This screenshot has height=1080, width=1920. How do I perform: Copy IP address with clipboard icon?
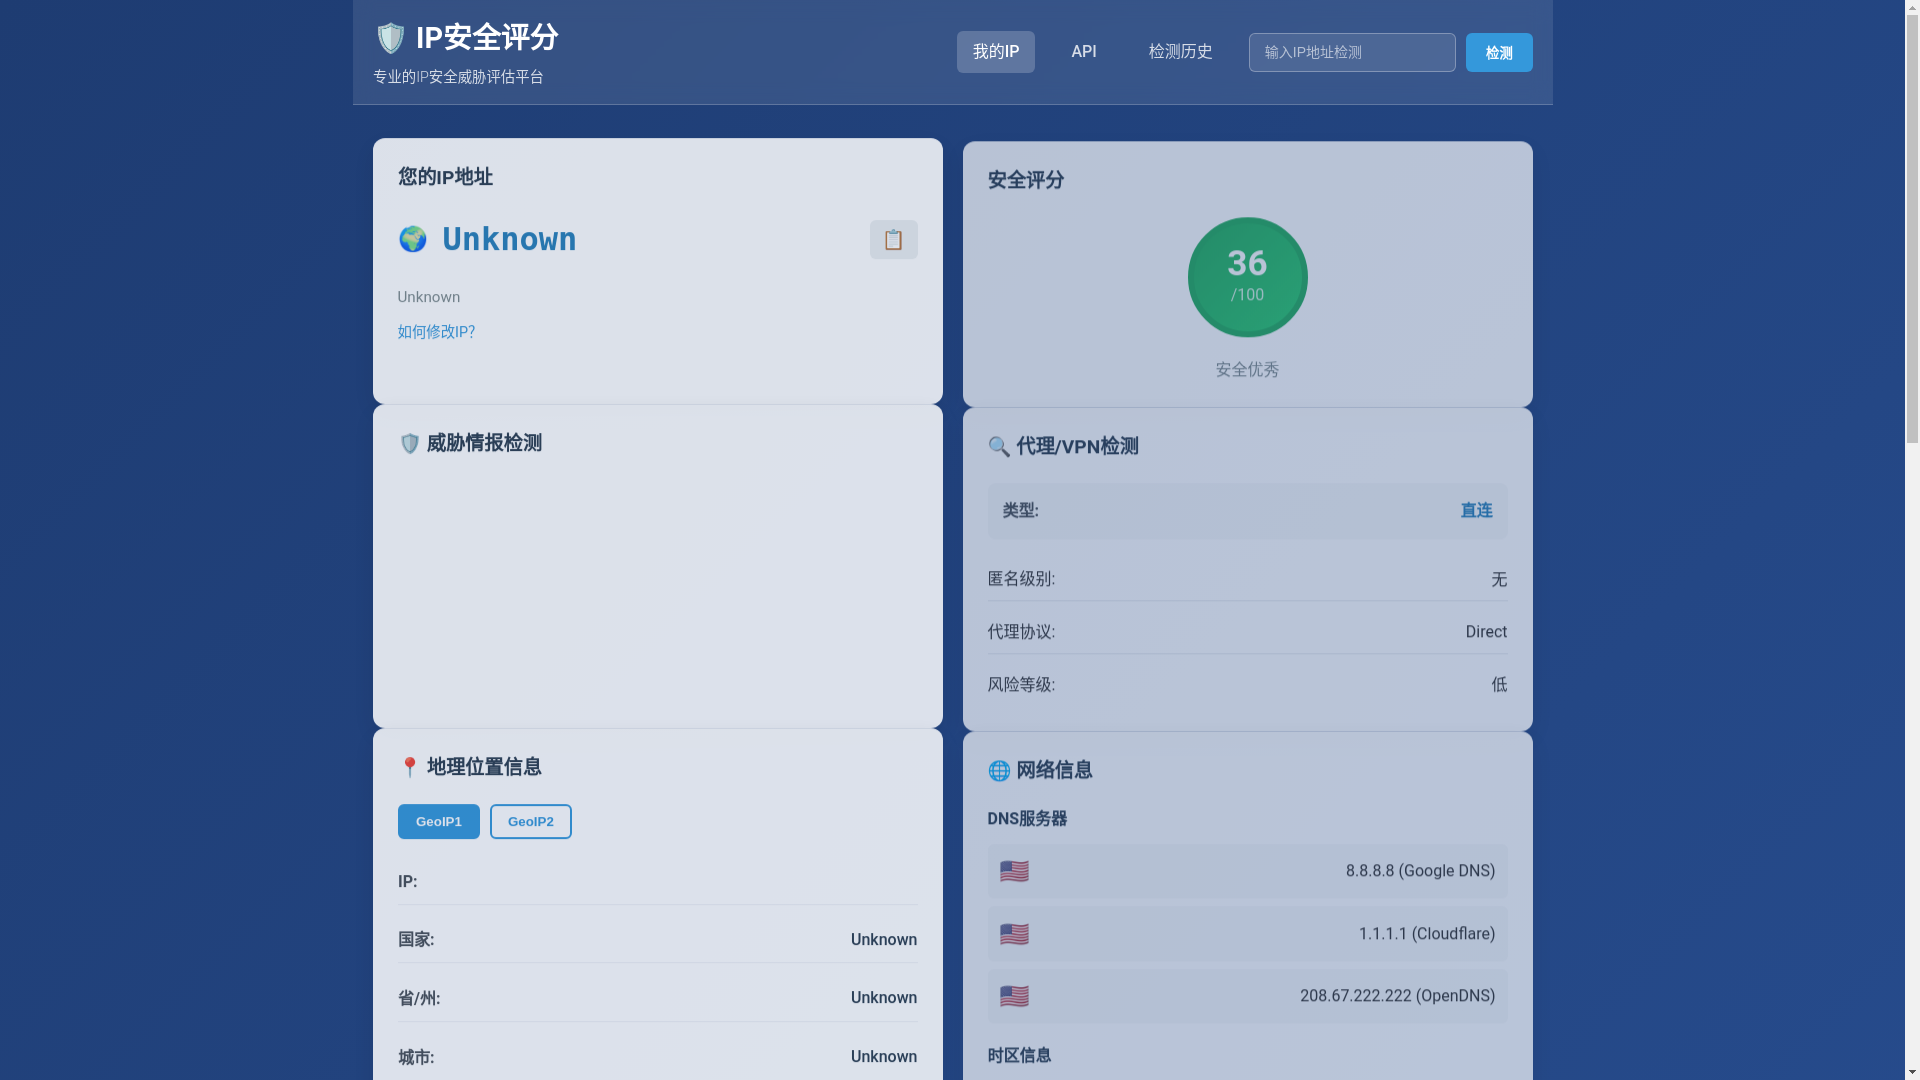tap(893, 240)
